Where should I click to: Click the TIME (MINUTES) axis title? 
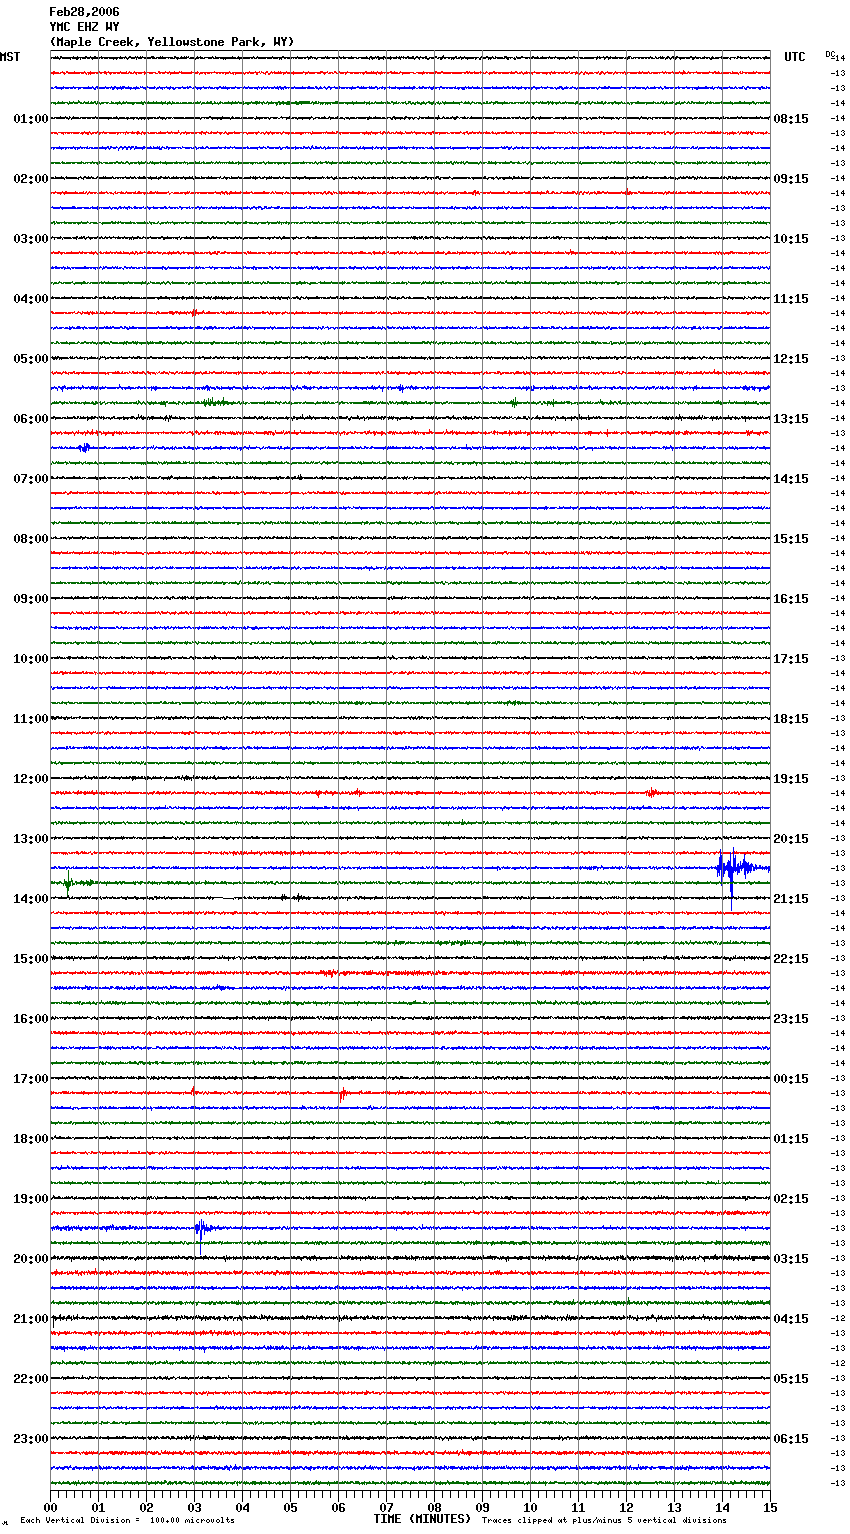(422, 1519)
